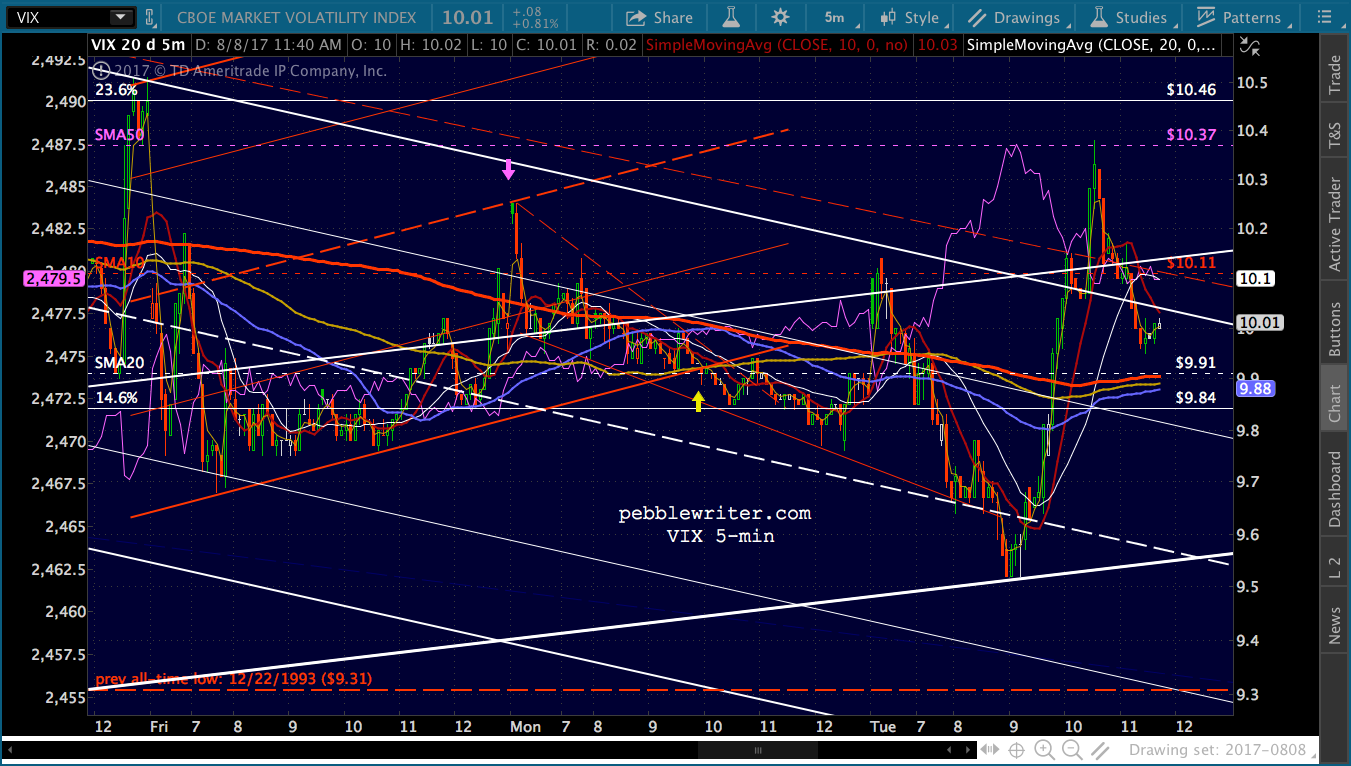Activate the crosshair pan tool icon
The height and width of the screenshot is (766, 1351).
(1016, 749)
